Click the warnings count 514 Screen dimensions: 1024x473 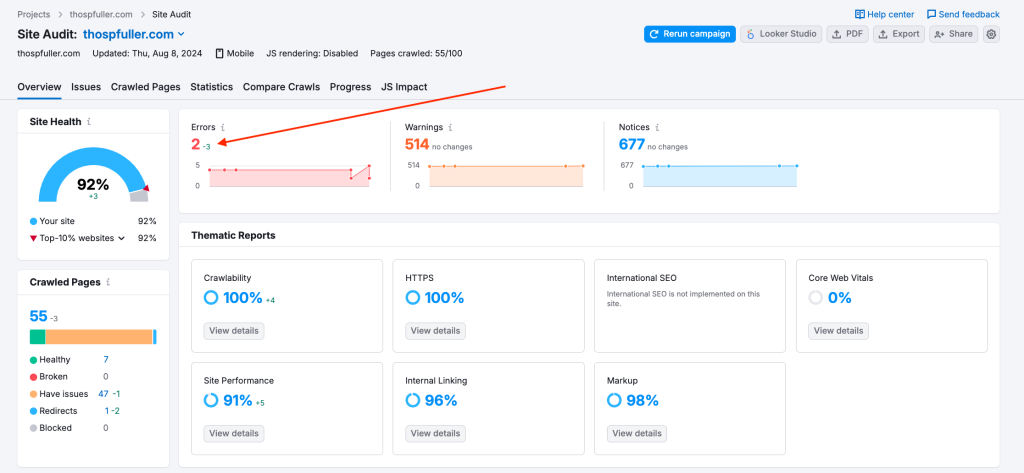coord(417,144)
